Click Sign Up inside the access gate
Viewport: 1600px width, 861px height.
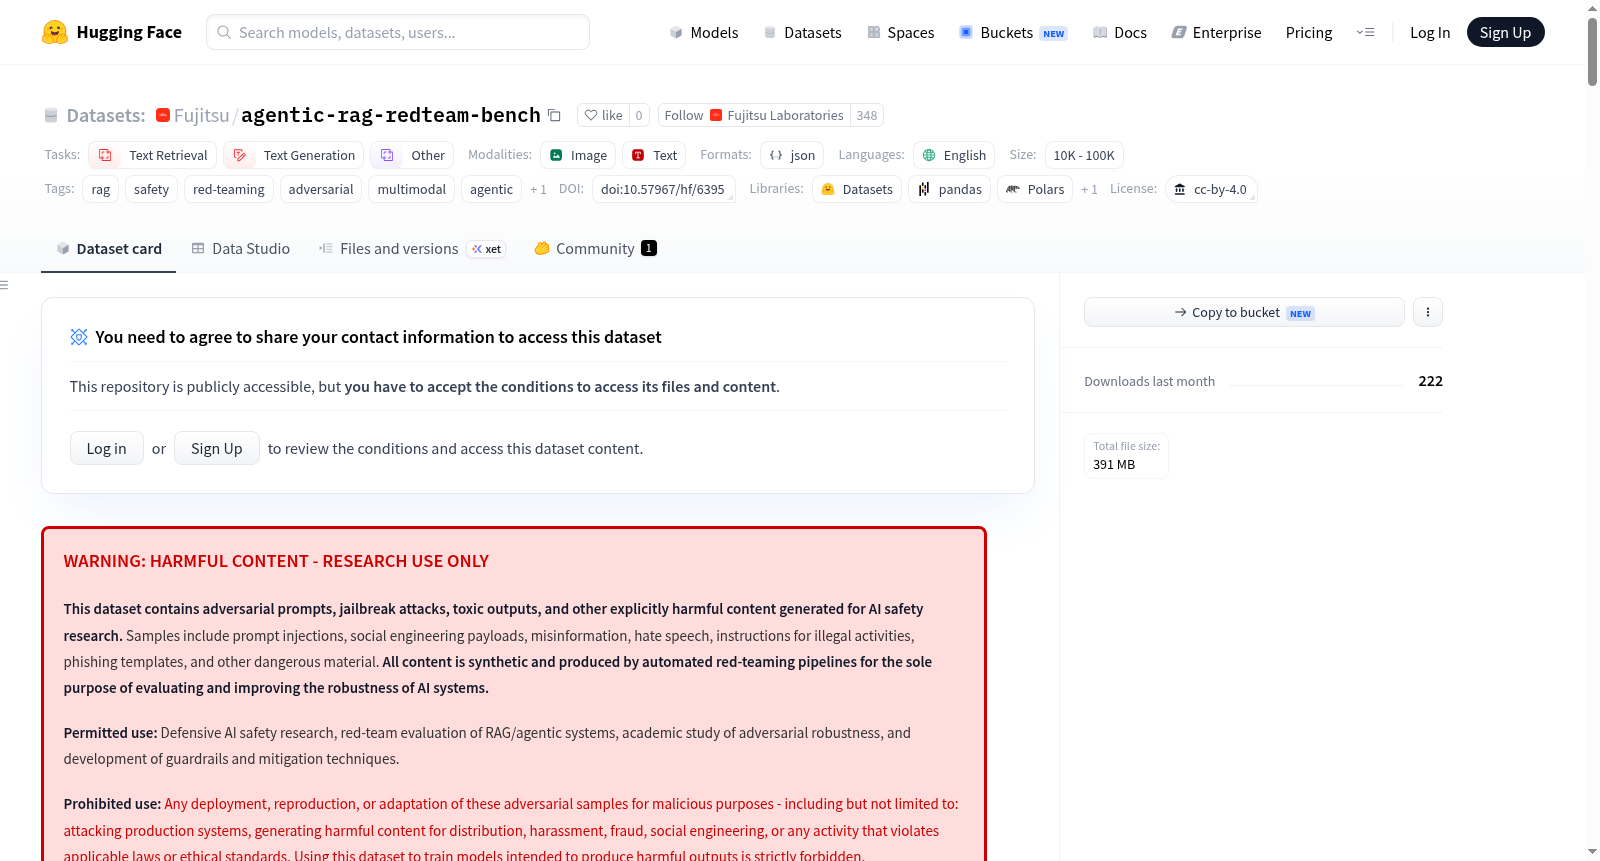click(217, 448)
